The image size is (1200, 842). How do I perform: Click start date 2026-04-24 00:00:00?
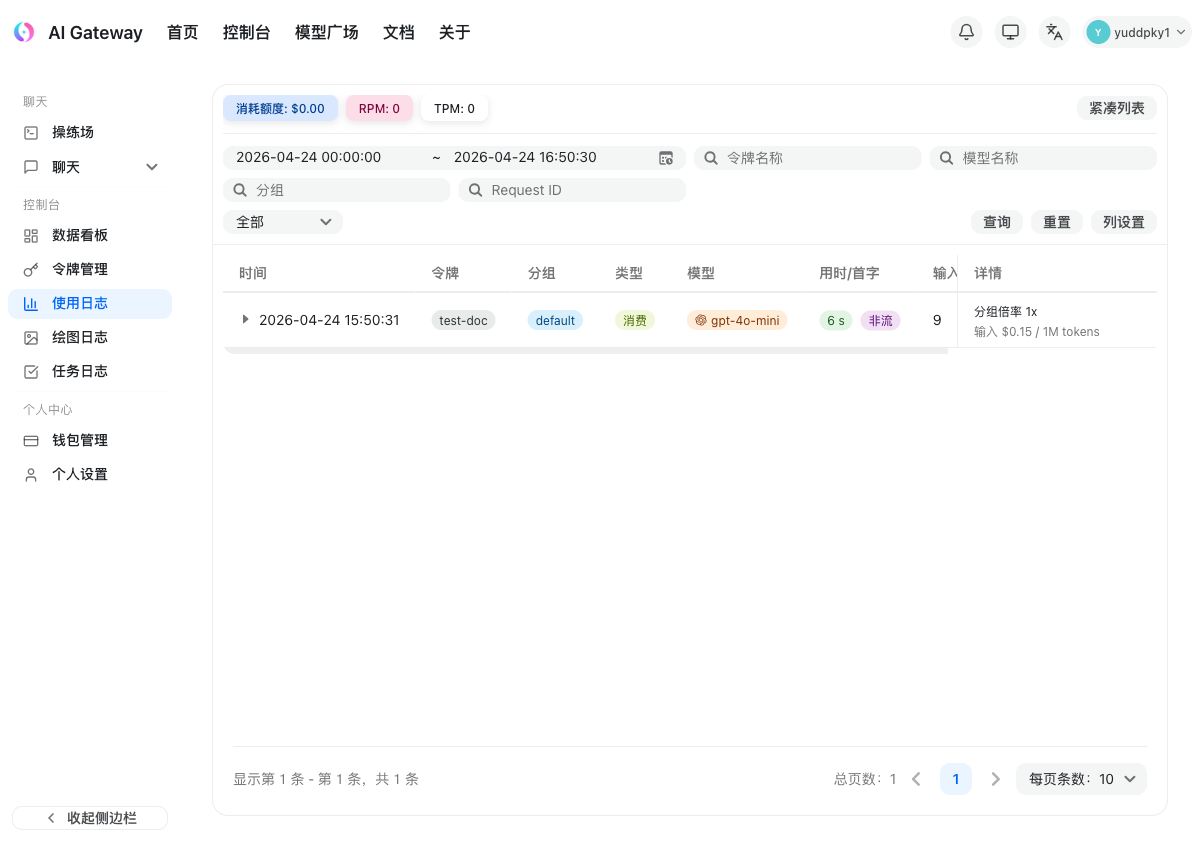pos(308,157)
